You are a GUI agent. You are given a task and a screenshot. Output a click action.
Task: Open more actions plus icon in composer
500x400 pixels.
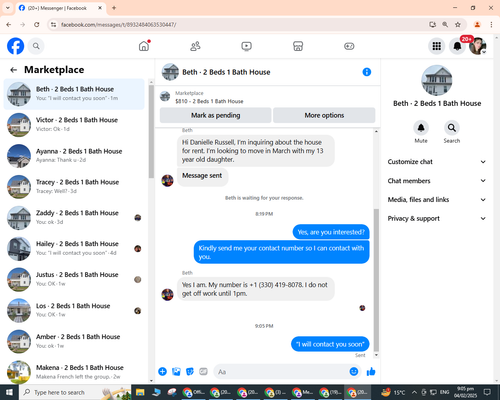click(162, 371)
